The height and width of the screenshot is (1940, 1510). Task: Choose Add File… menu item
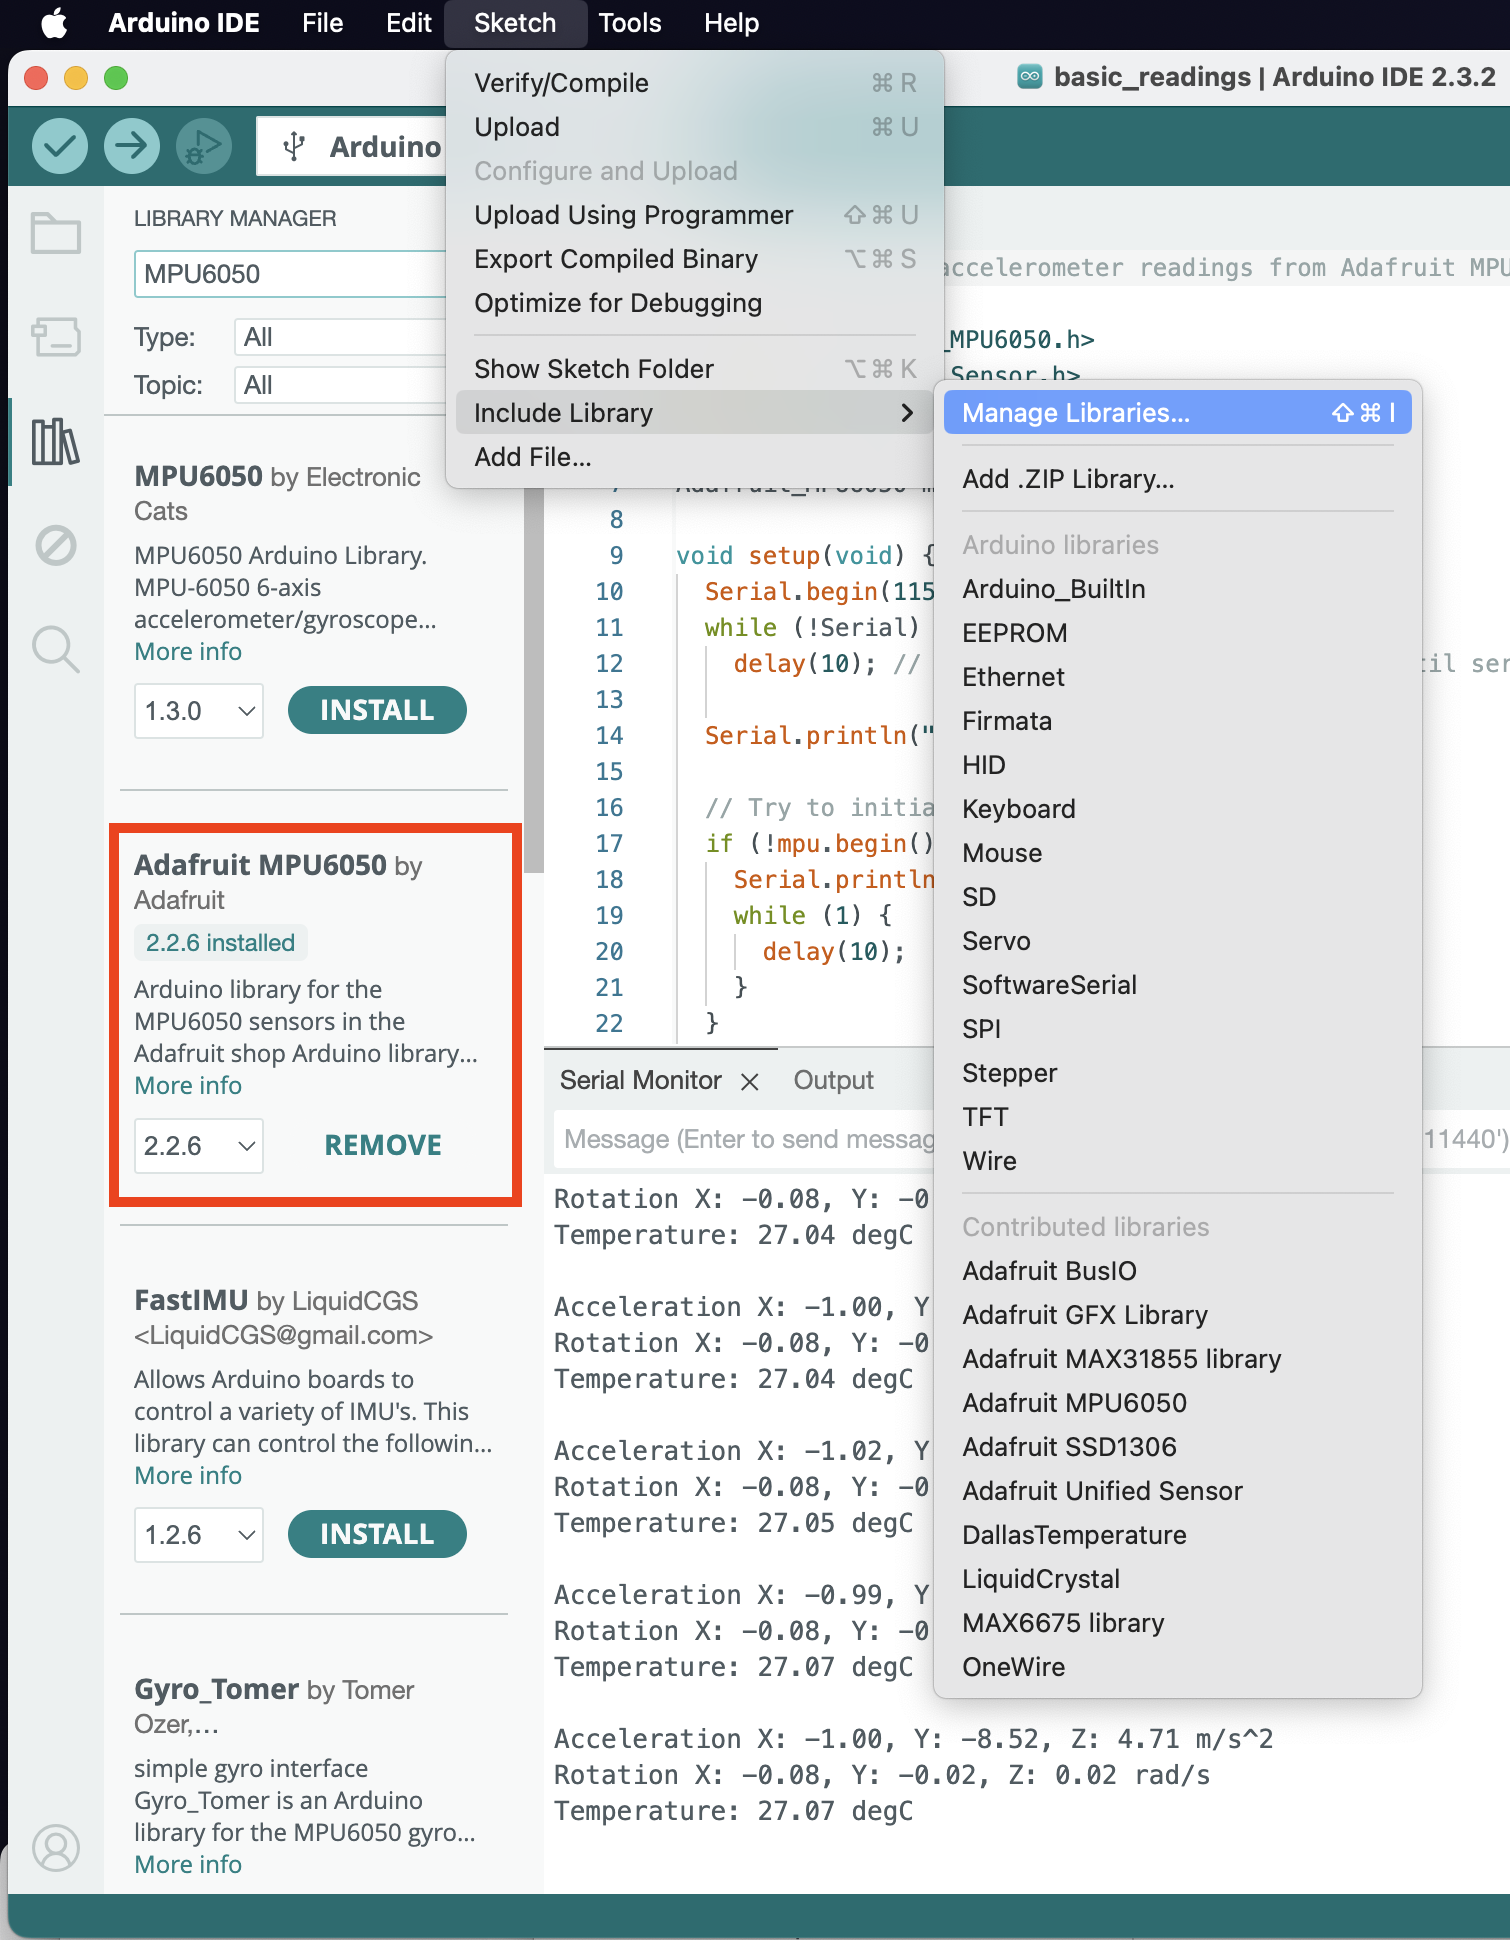point(695,457)
